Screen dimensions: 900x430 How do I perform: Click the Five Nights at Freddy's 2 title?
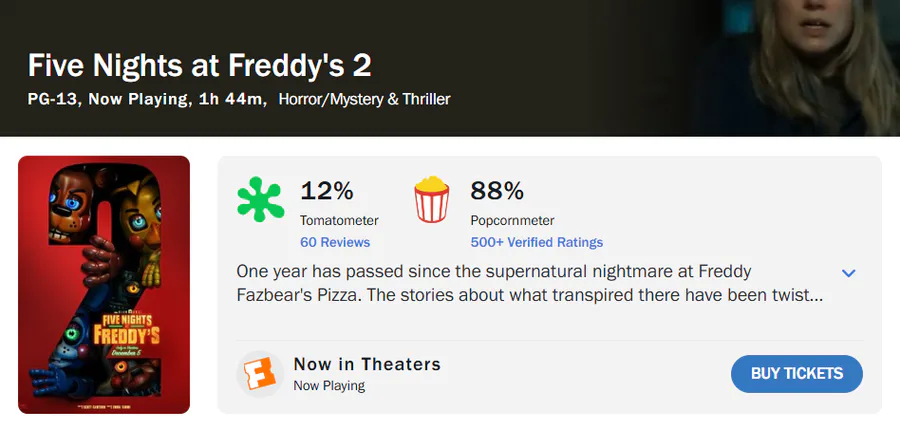200,66
